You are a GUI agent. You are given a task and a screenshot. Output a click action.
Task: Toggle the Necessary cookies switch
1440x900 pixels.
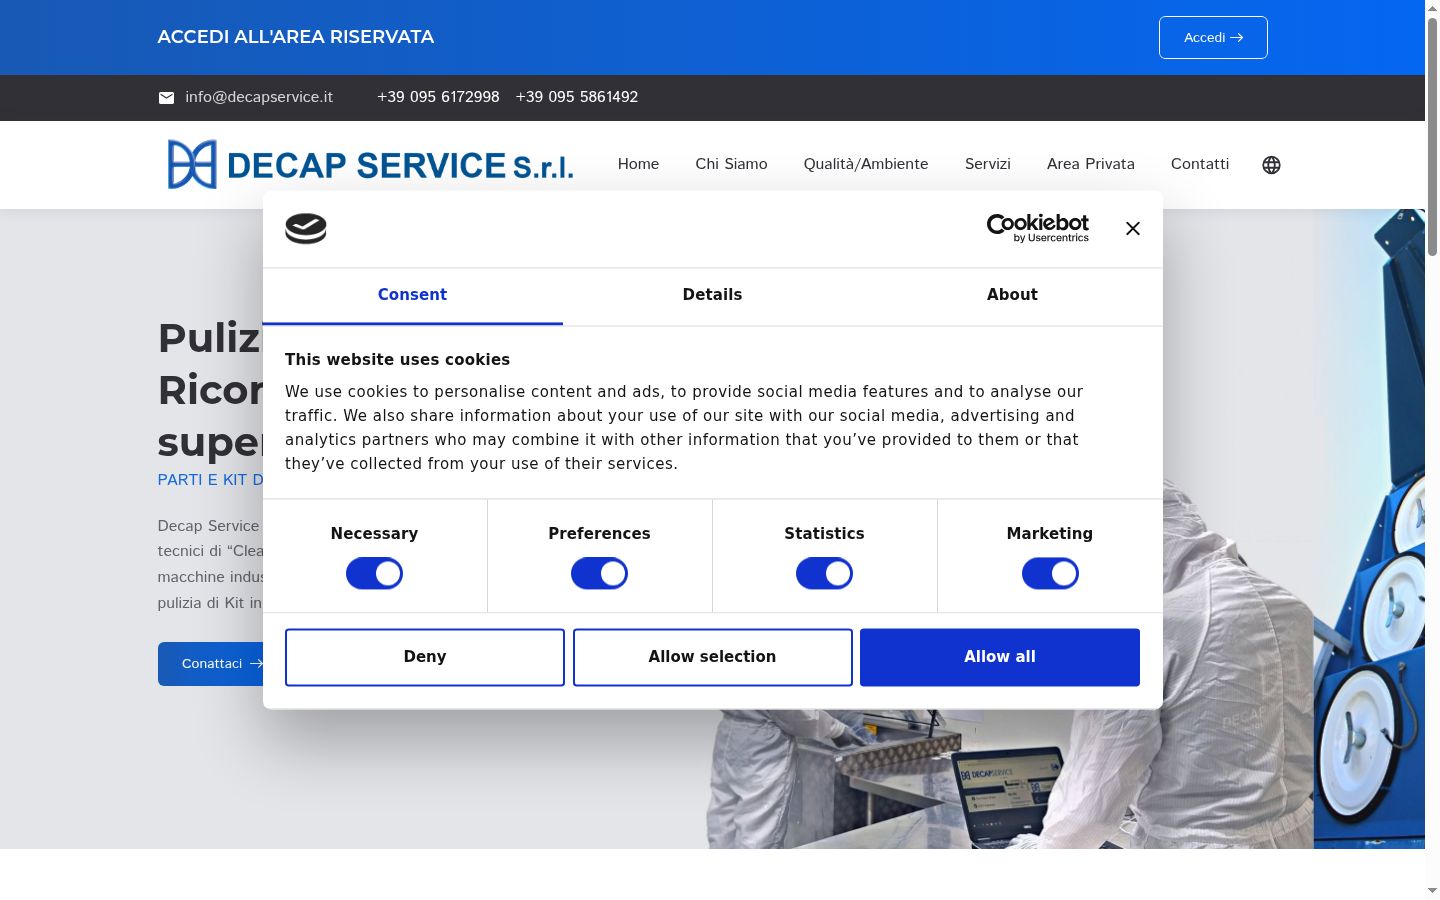374,574
